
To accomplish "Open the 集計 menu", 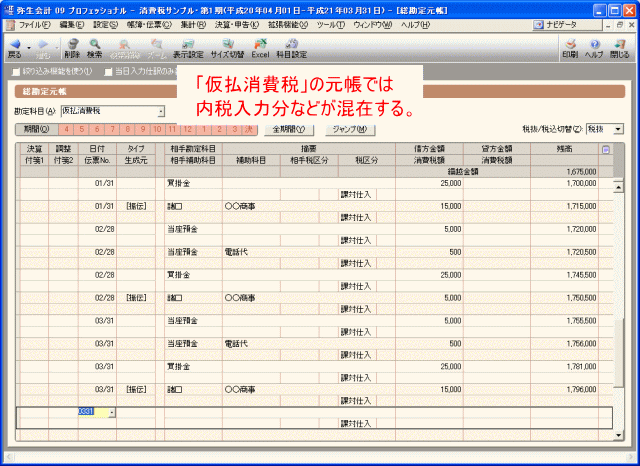I will click(x=193, y=25).
